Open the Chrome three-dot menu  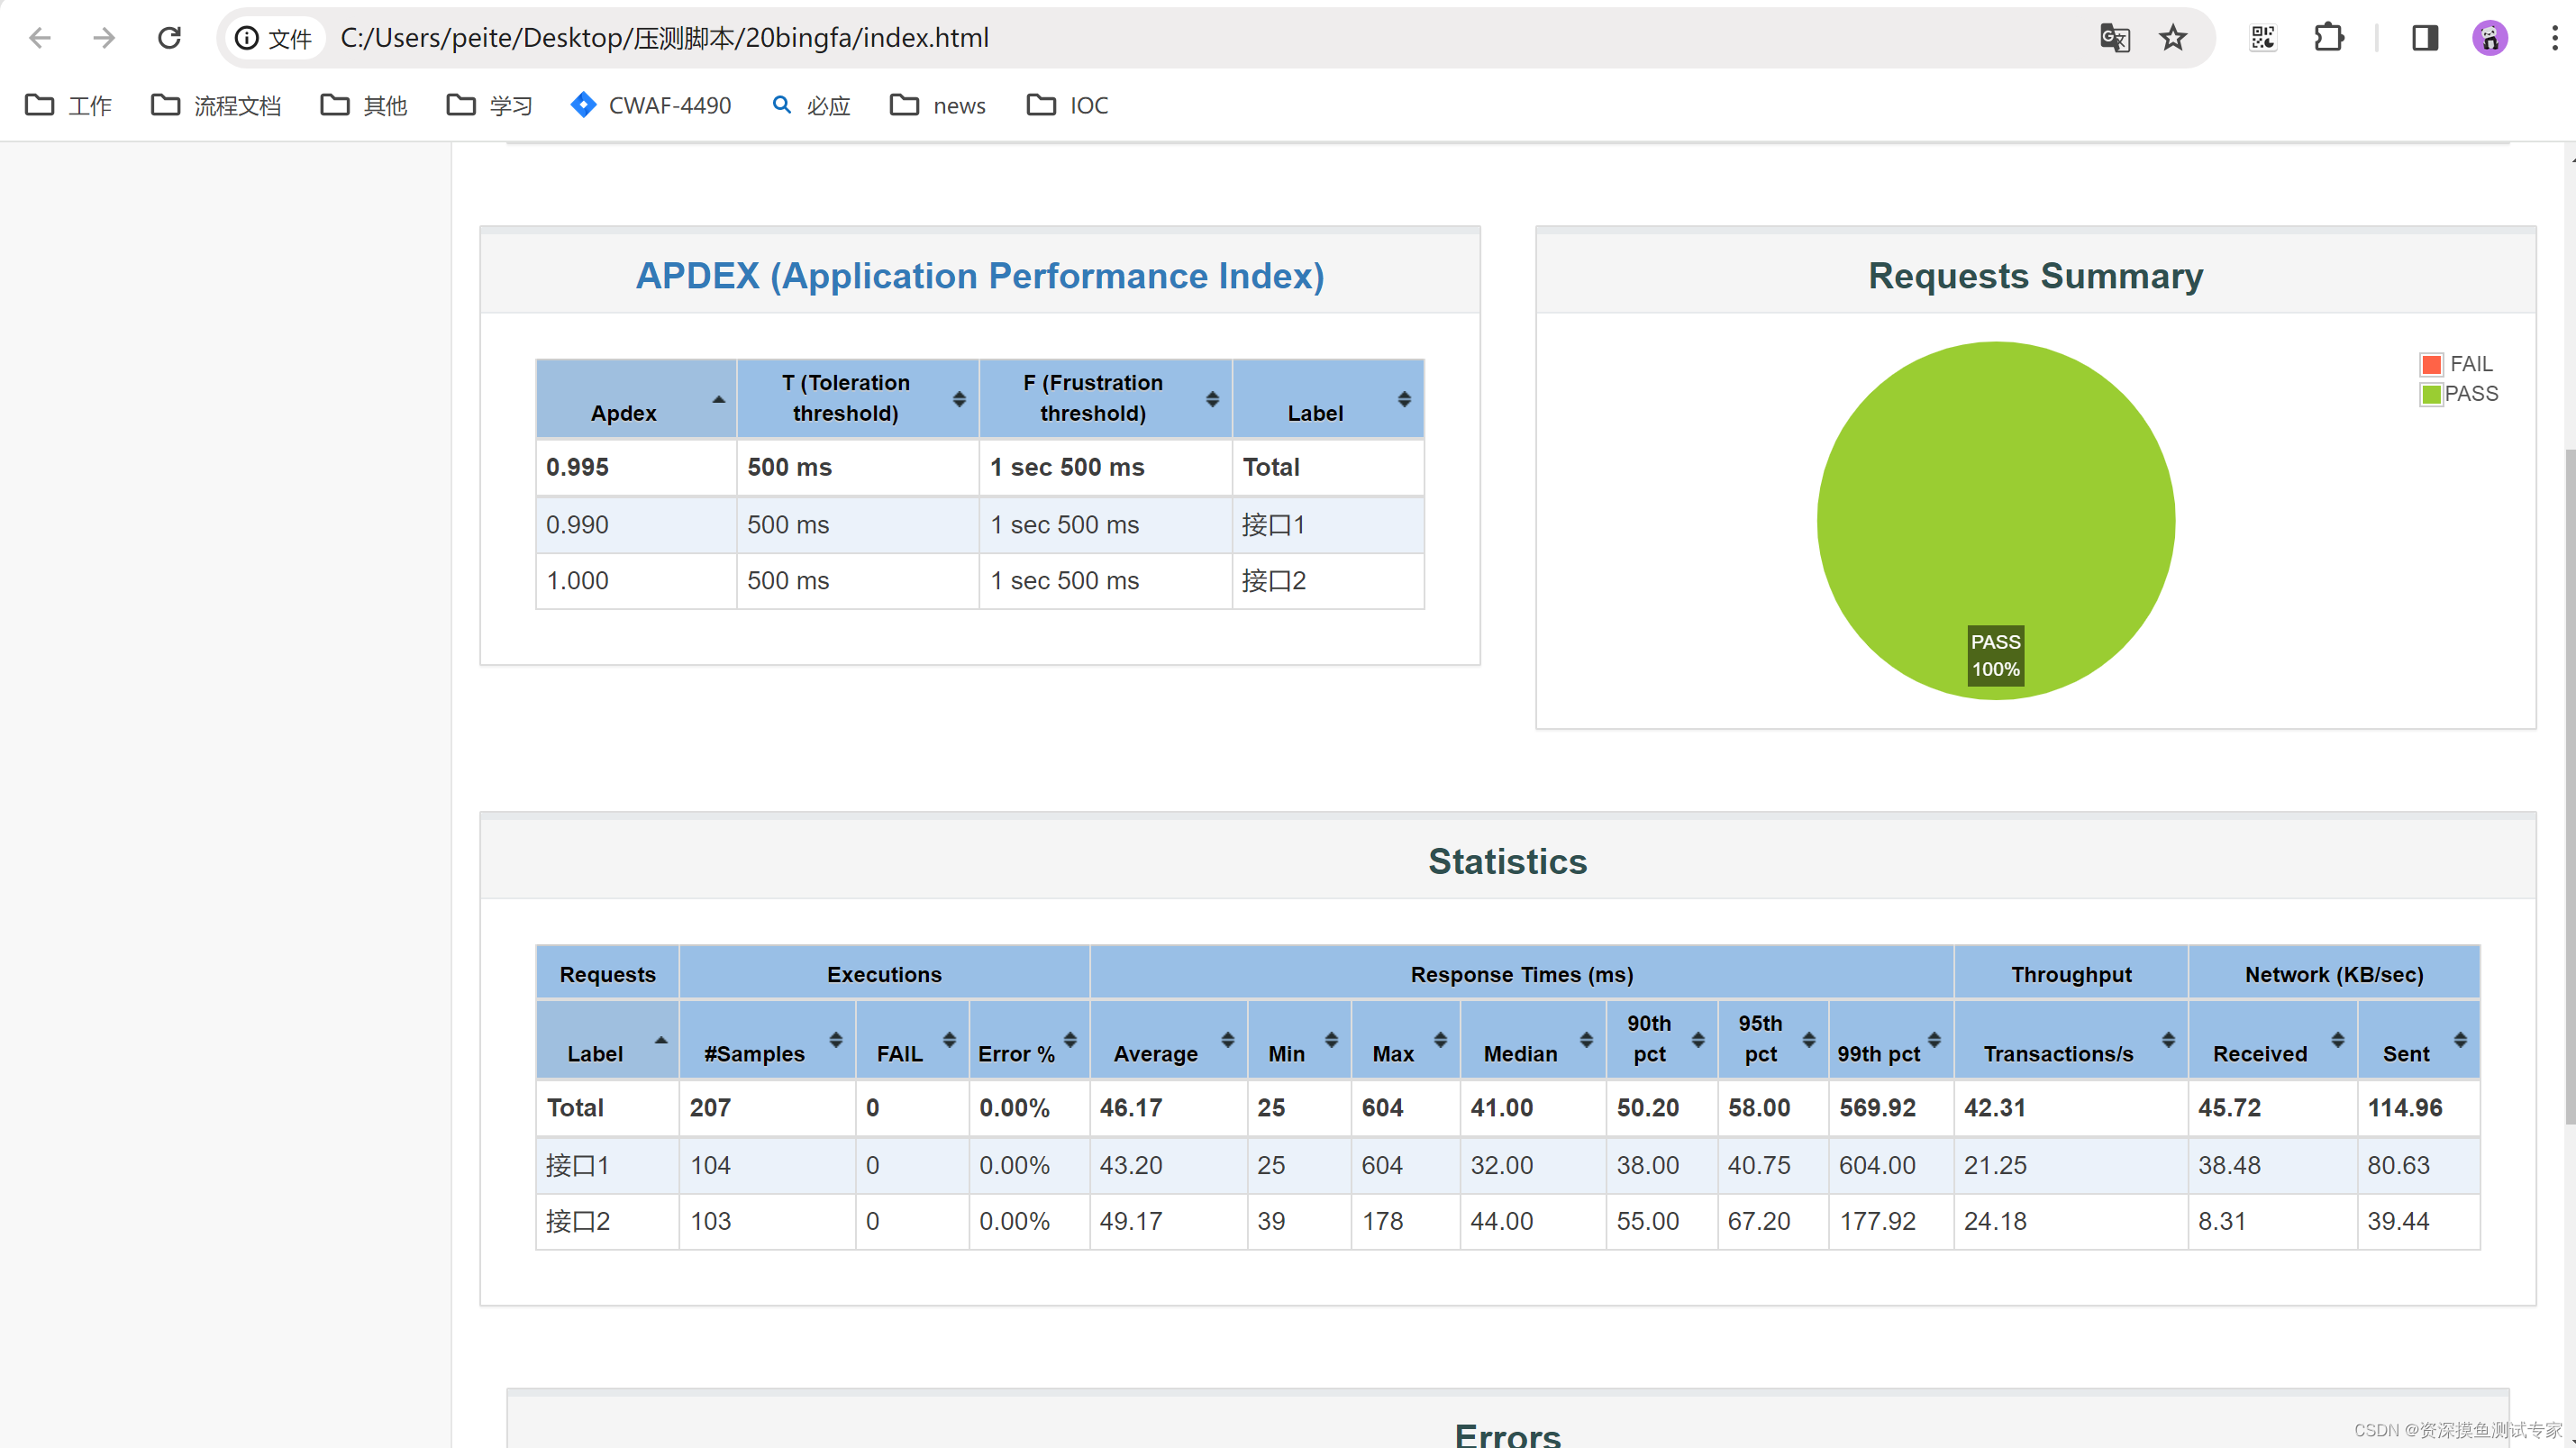coord(2554,38)
